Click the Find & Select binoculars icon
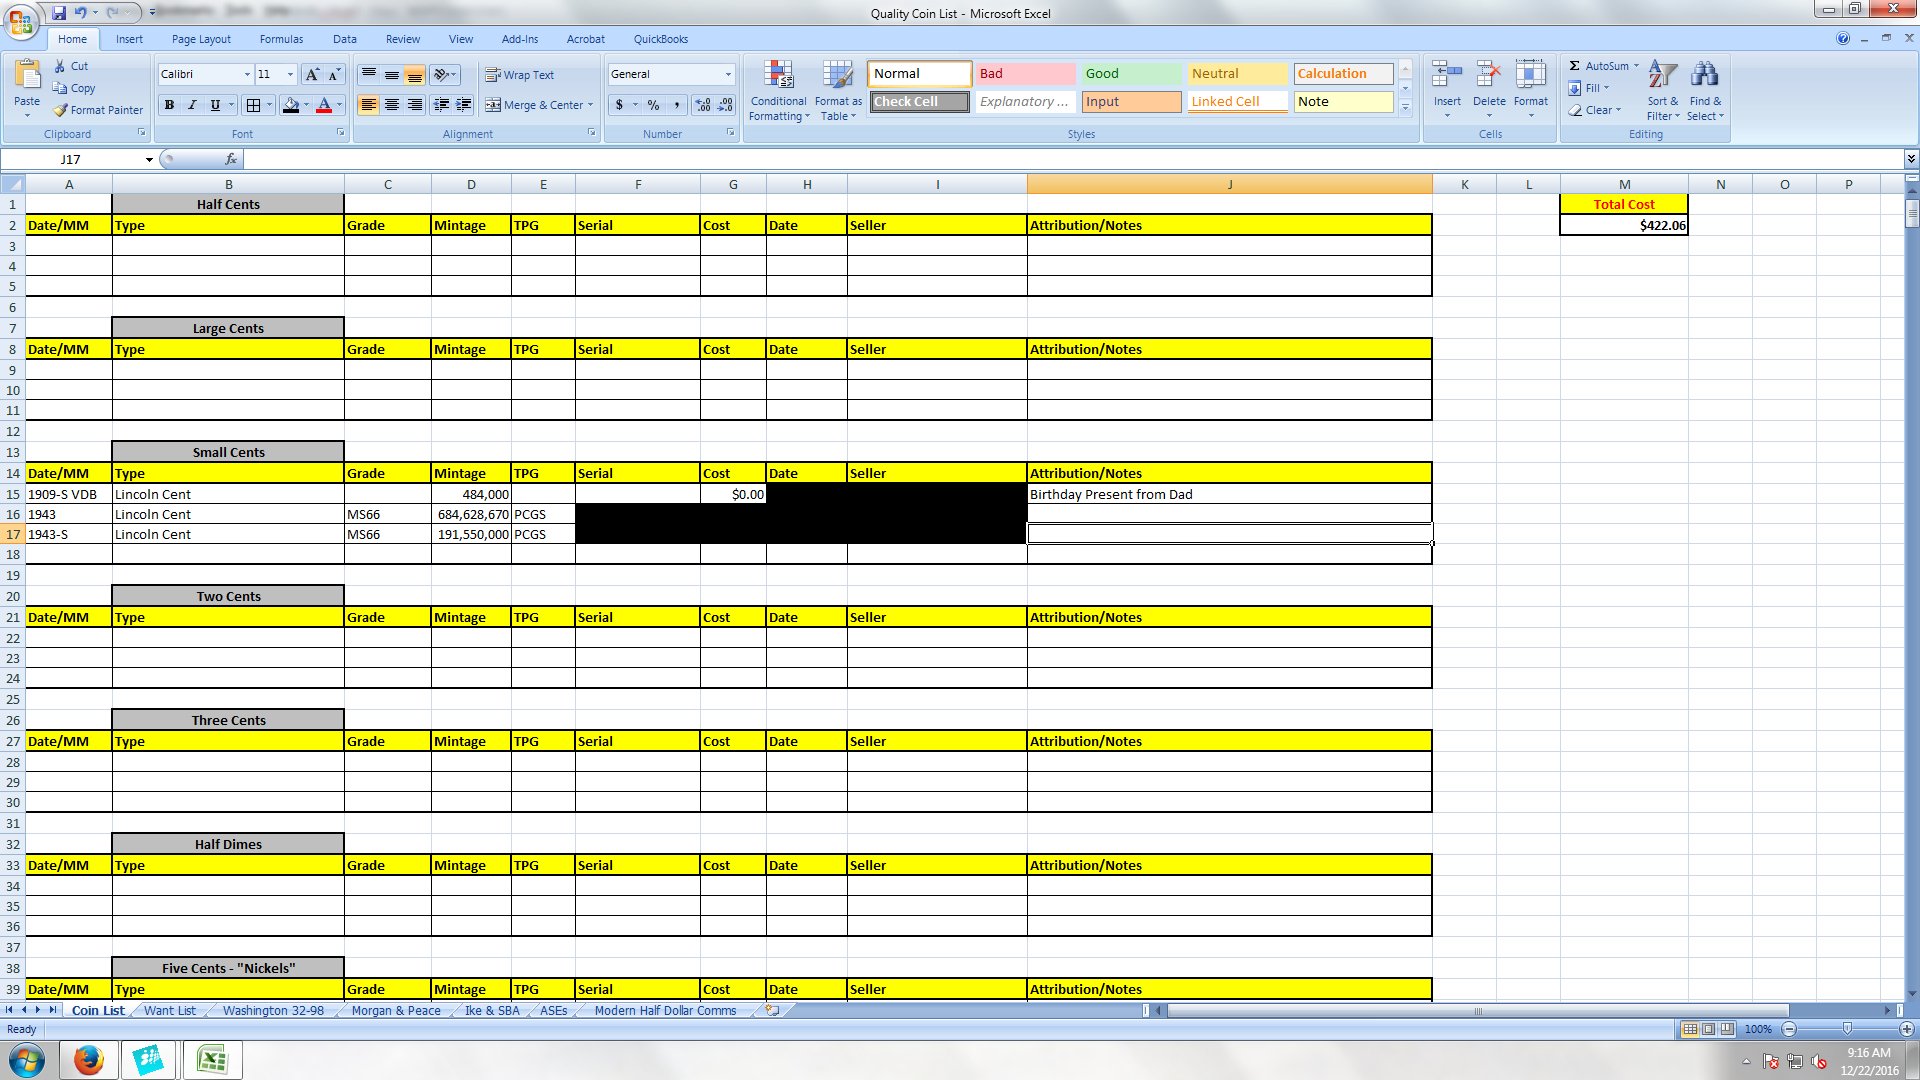 tap(1704, 76)
